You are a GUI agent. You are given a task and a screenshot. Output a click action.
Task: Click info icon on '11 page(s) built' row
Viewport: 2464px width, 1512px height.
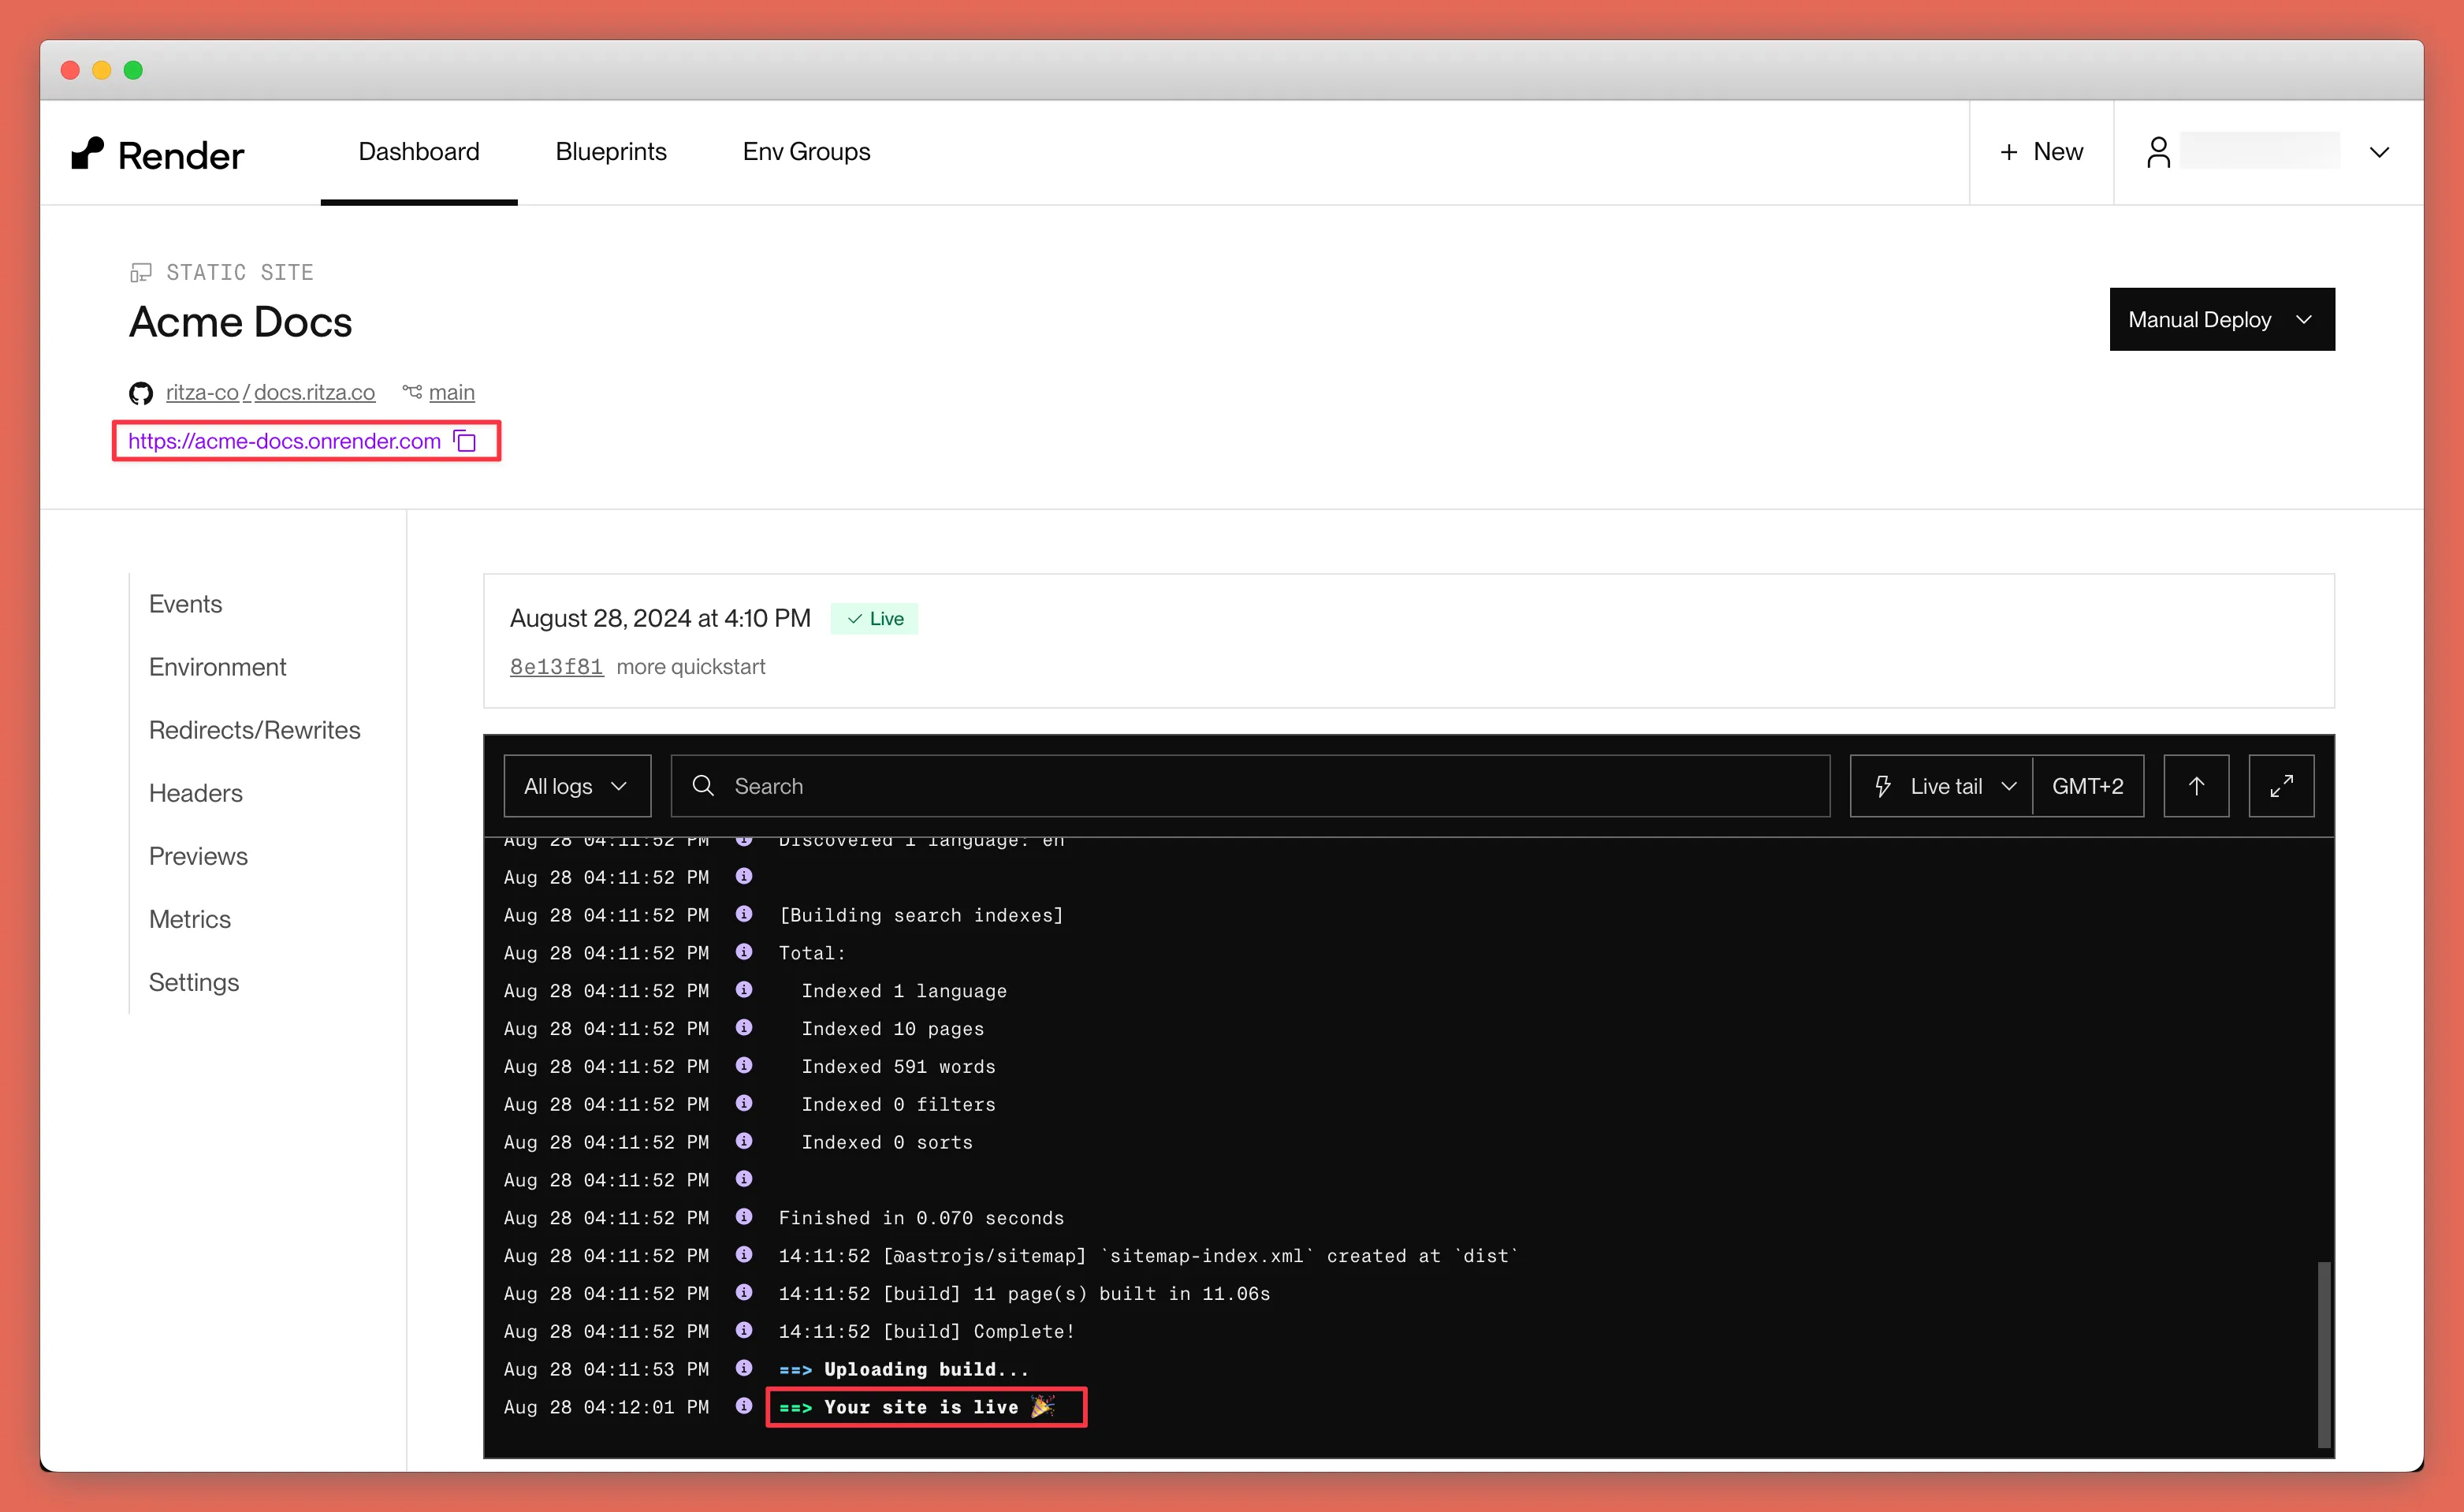pos(743,1293)
